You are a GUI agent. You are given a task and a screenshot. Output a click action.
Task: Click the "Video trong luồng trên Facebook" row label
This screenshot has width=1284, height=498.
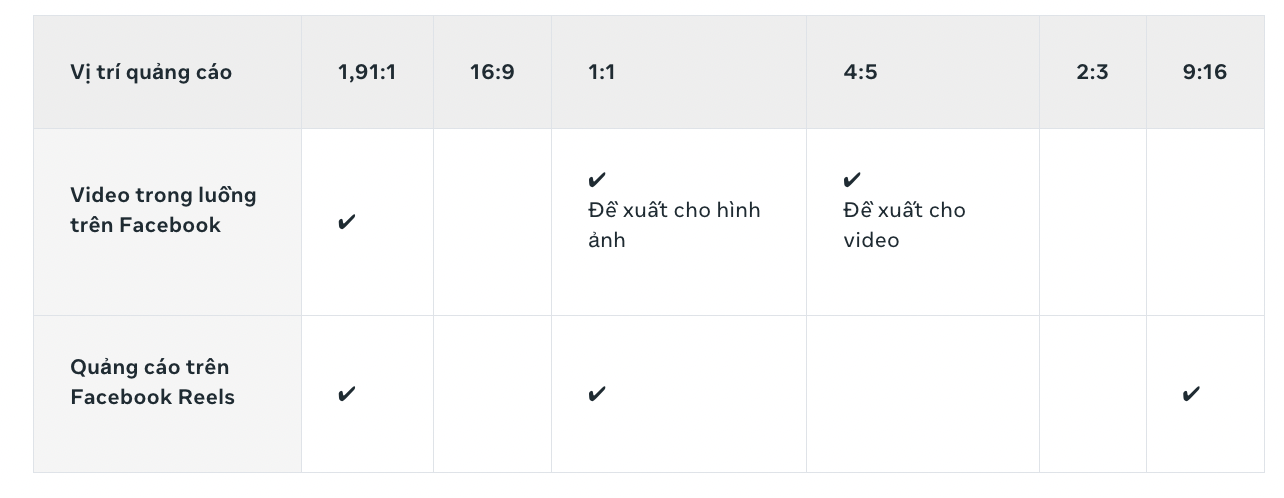(163, 210)
